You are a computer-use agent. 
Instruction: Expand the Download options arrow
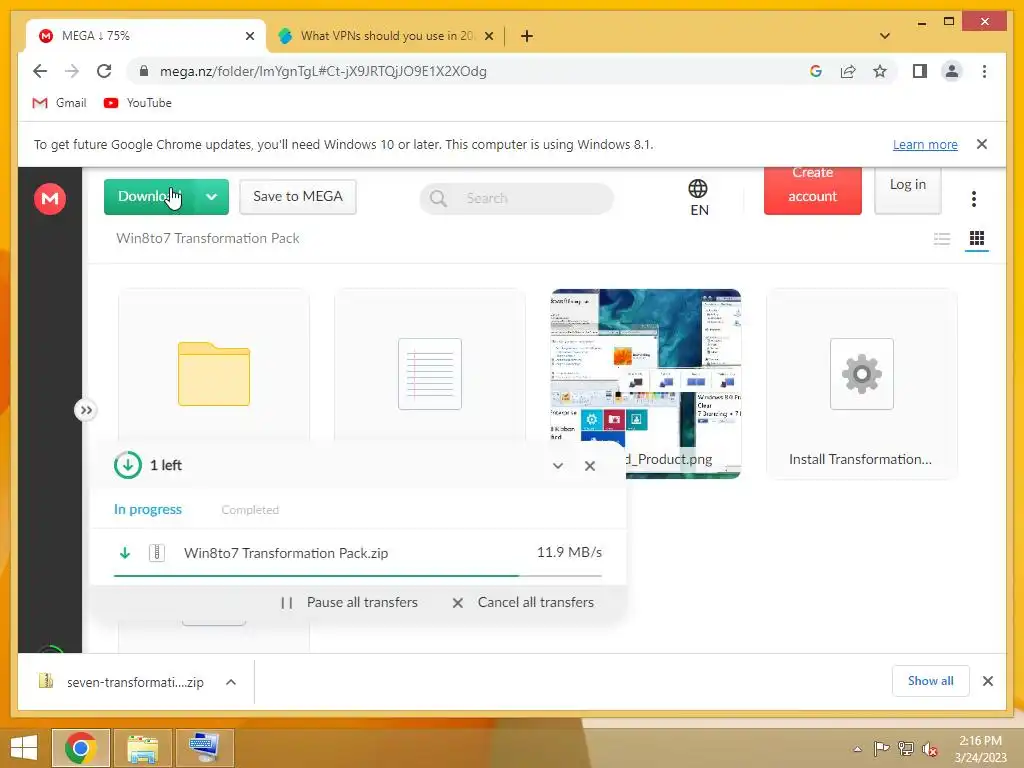[212, 197]
